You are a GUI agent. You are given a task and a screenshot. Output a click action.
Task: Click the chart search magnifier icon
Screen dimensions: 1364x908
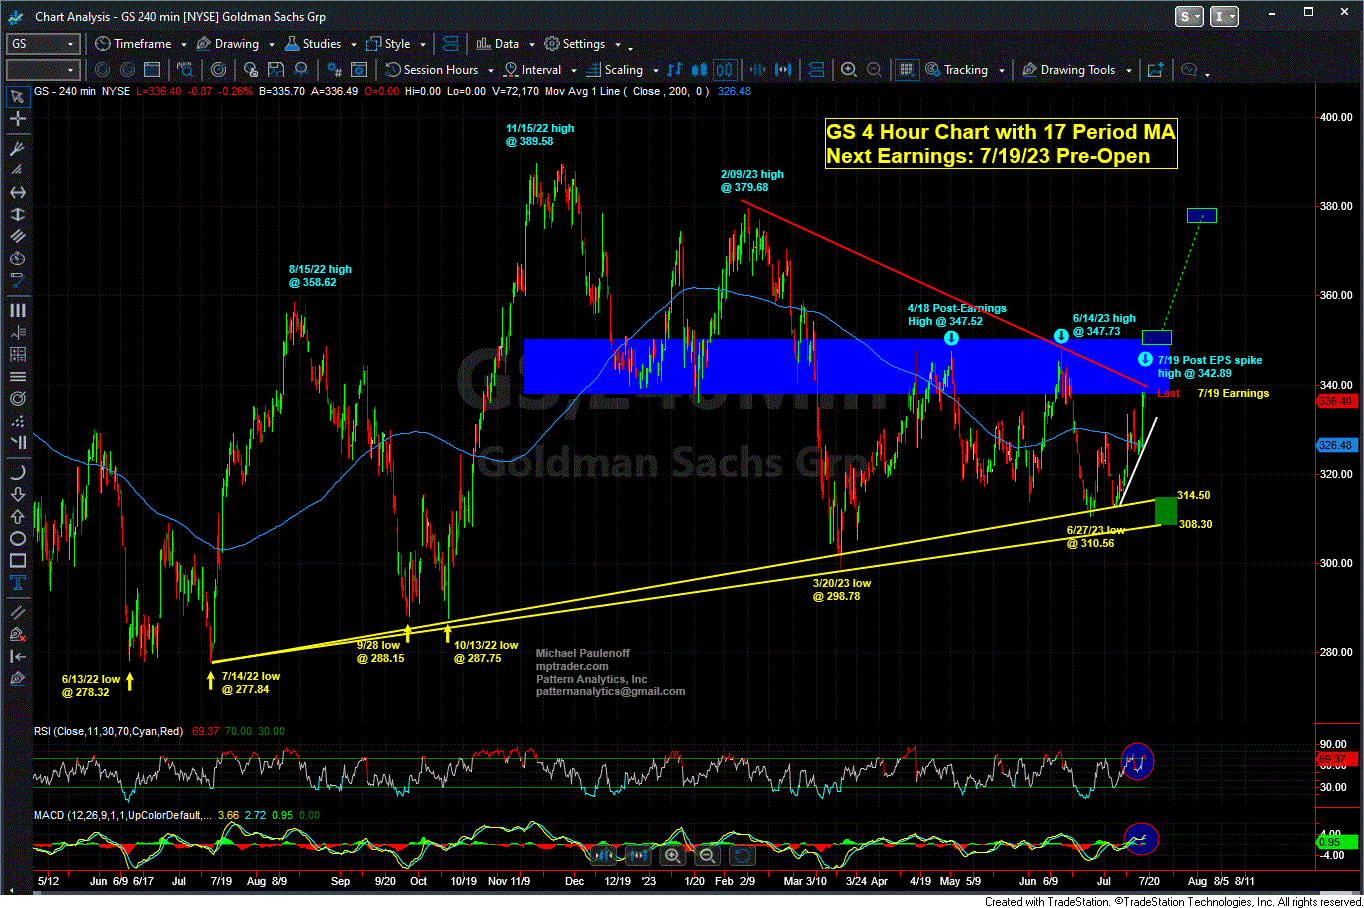click(185, 70)
